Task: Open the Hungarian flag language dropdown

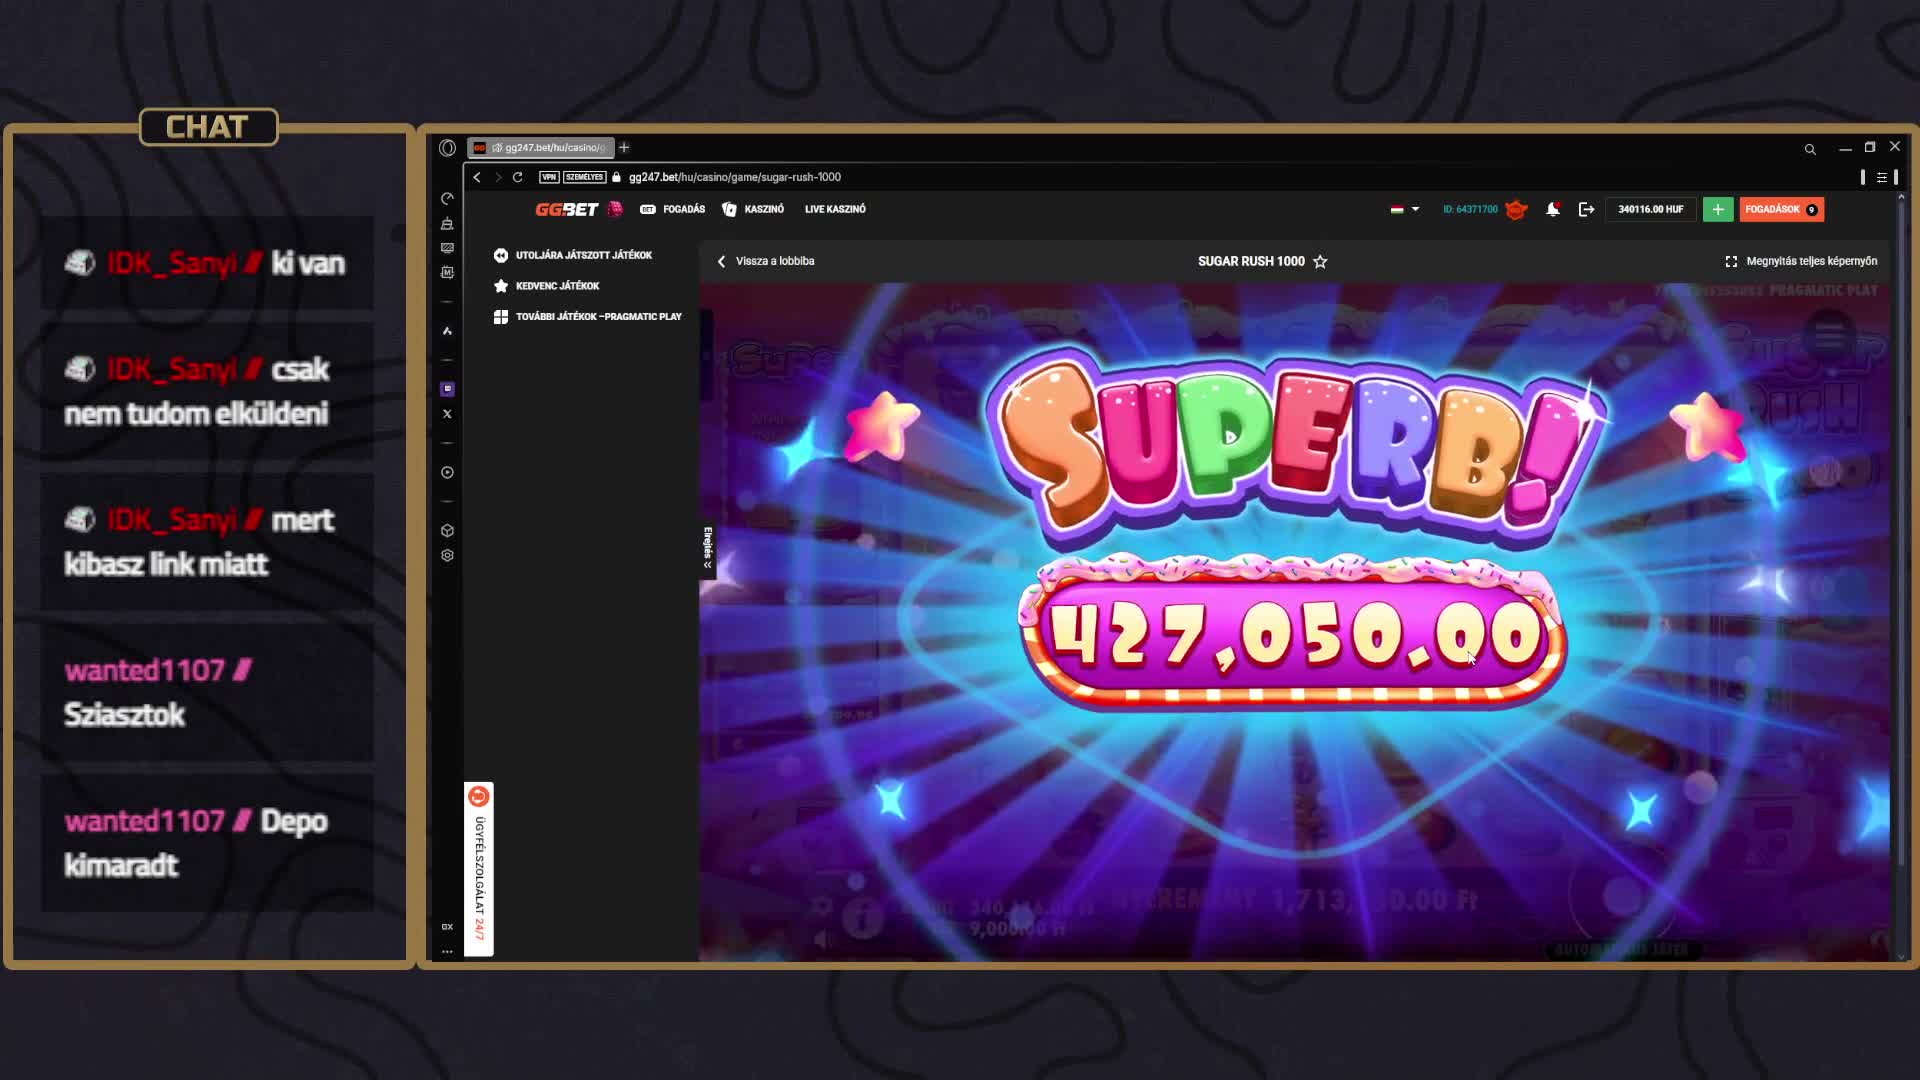Action: click(1404, 209)
